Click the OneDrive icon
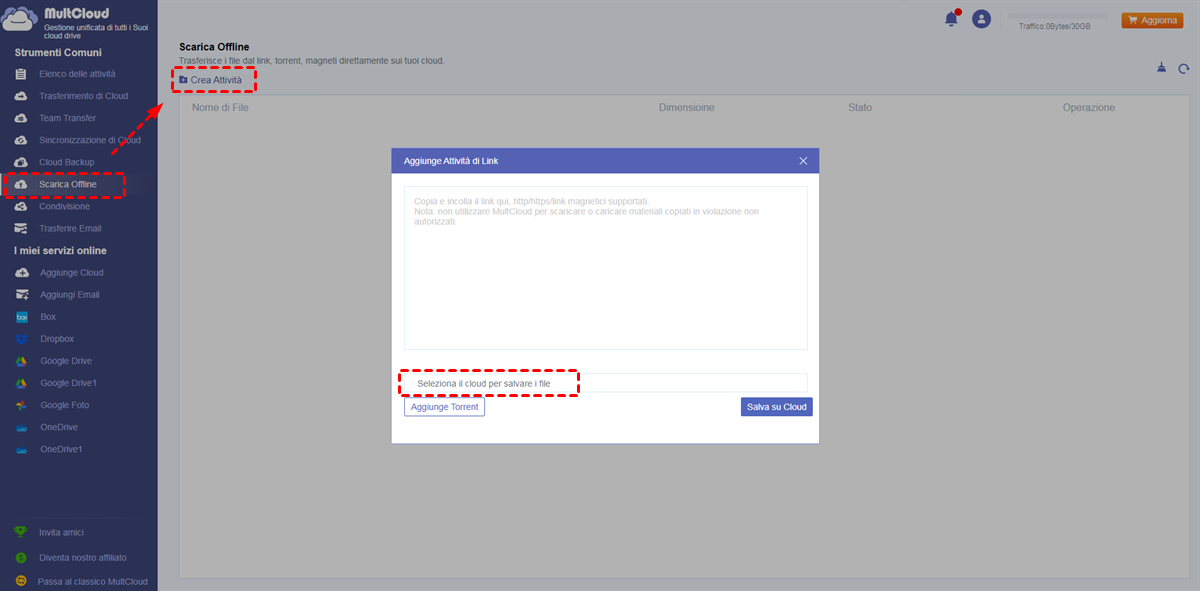Viewport: 1200px width, 591px height. coord(21,427)
